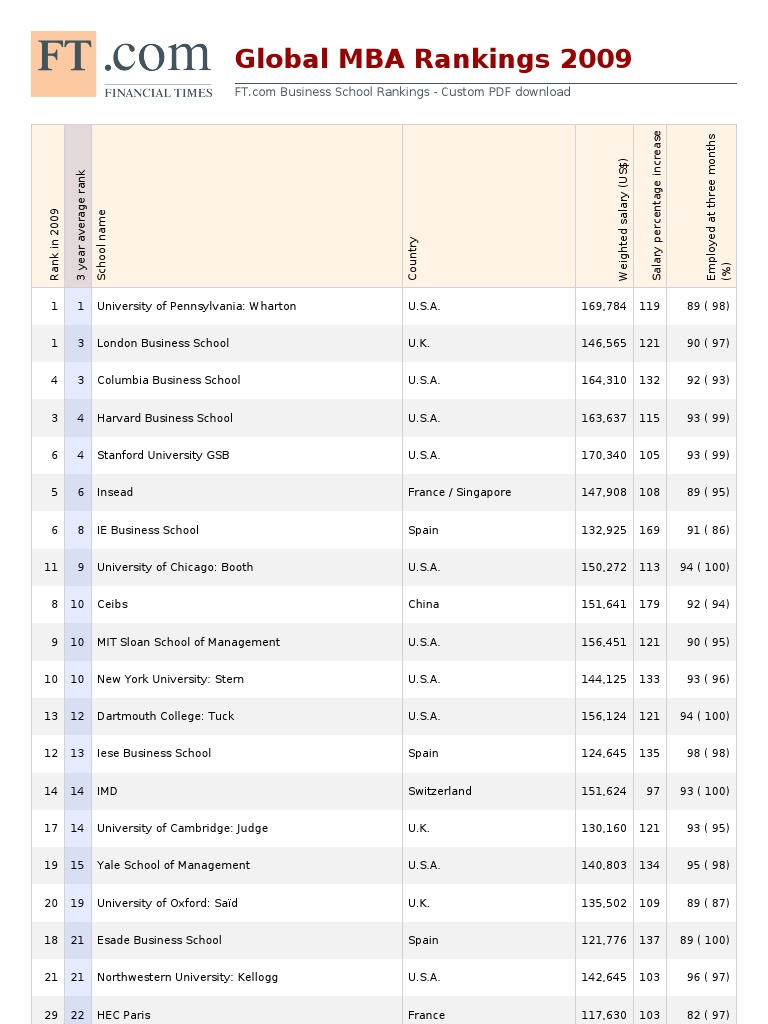Click the Stanford University GSB salary value 170,340
768x1024 pixels.
pos(603,455)
